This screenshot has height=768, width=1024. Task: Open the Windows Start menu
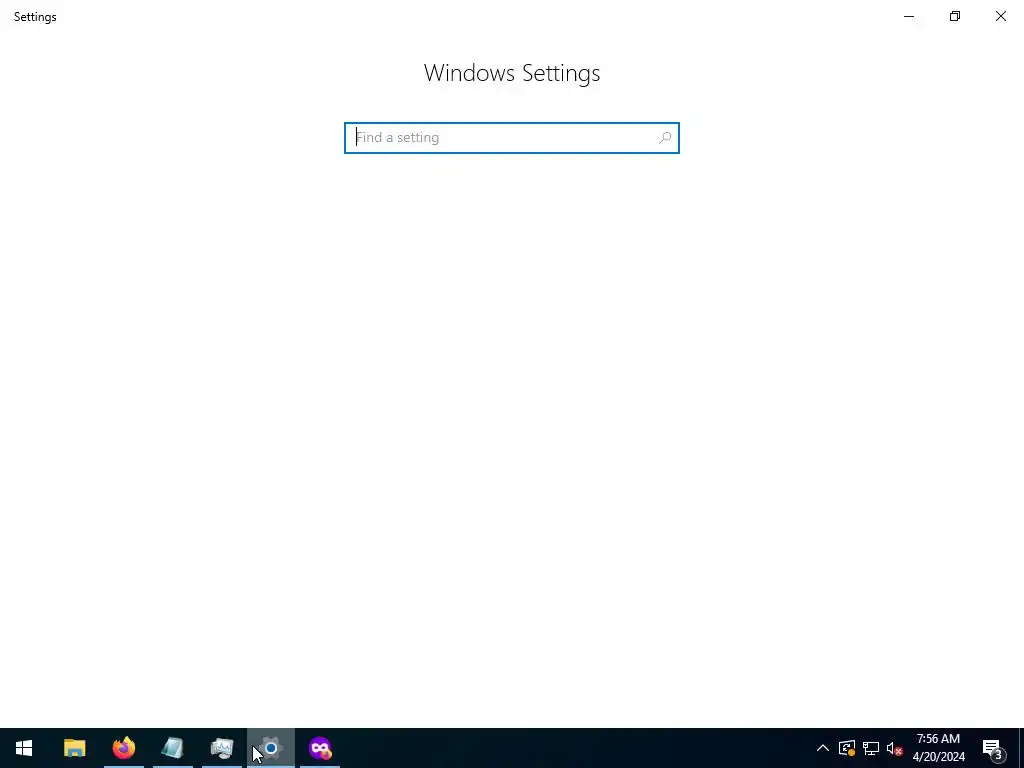click(x=24, y=748)
